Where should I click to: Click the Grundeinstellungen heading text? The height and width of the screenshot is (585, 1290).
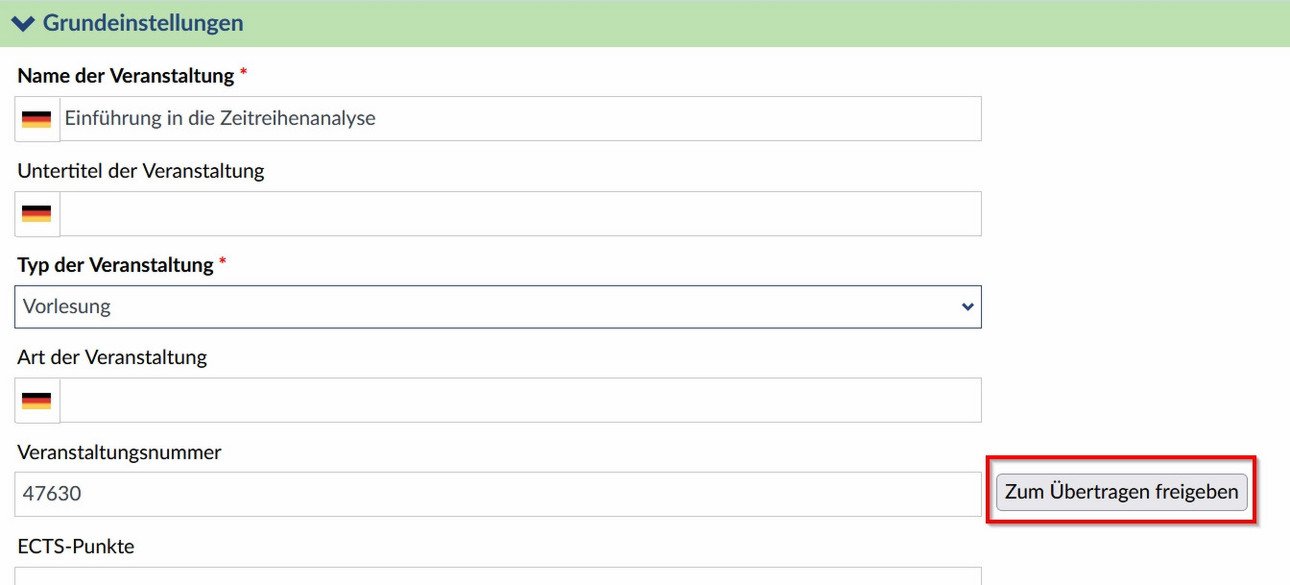click(143, 22)
